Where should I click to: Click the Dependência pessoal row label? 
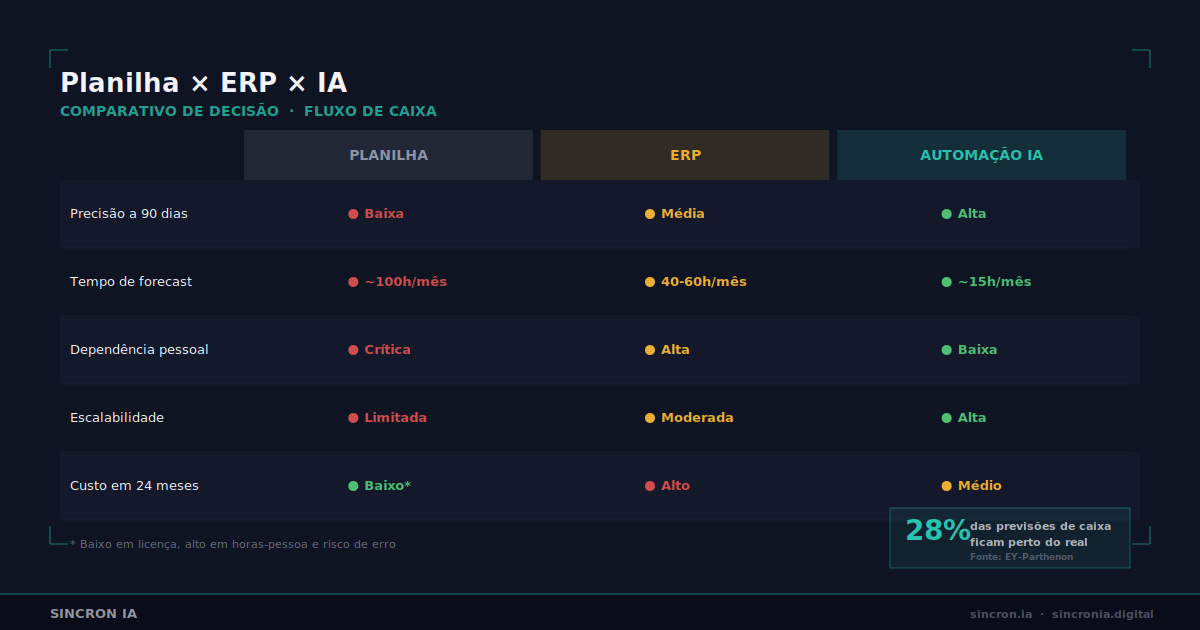click(x=139, y=350)
